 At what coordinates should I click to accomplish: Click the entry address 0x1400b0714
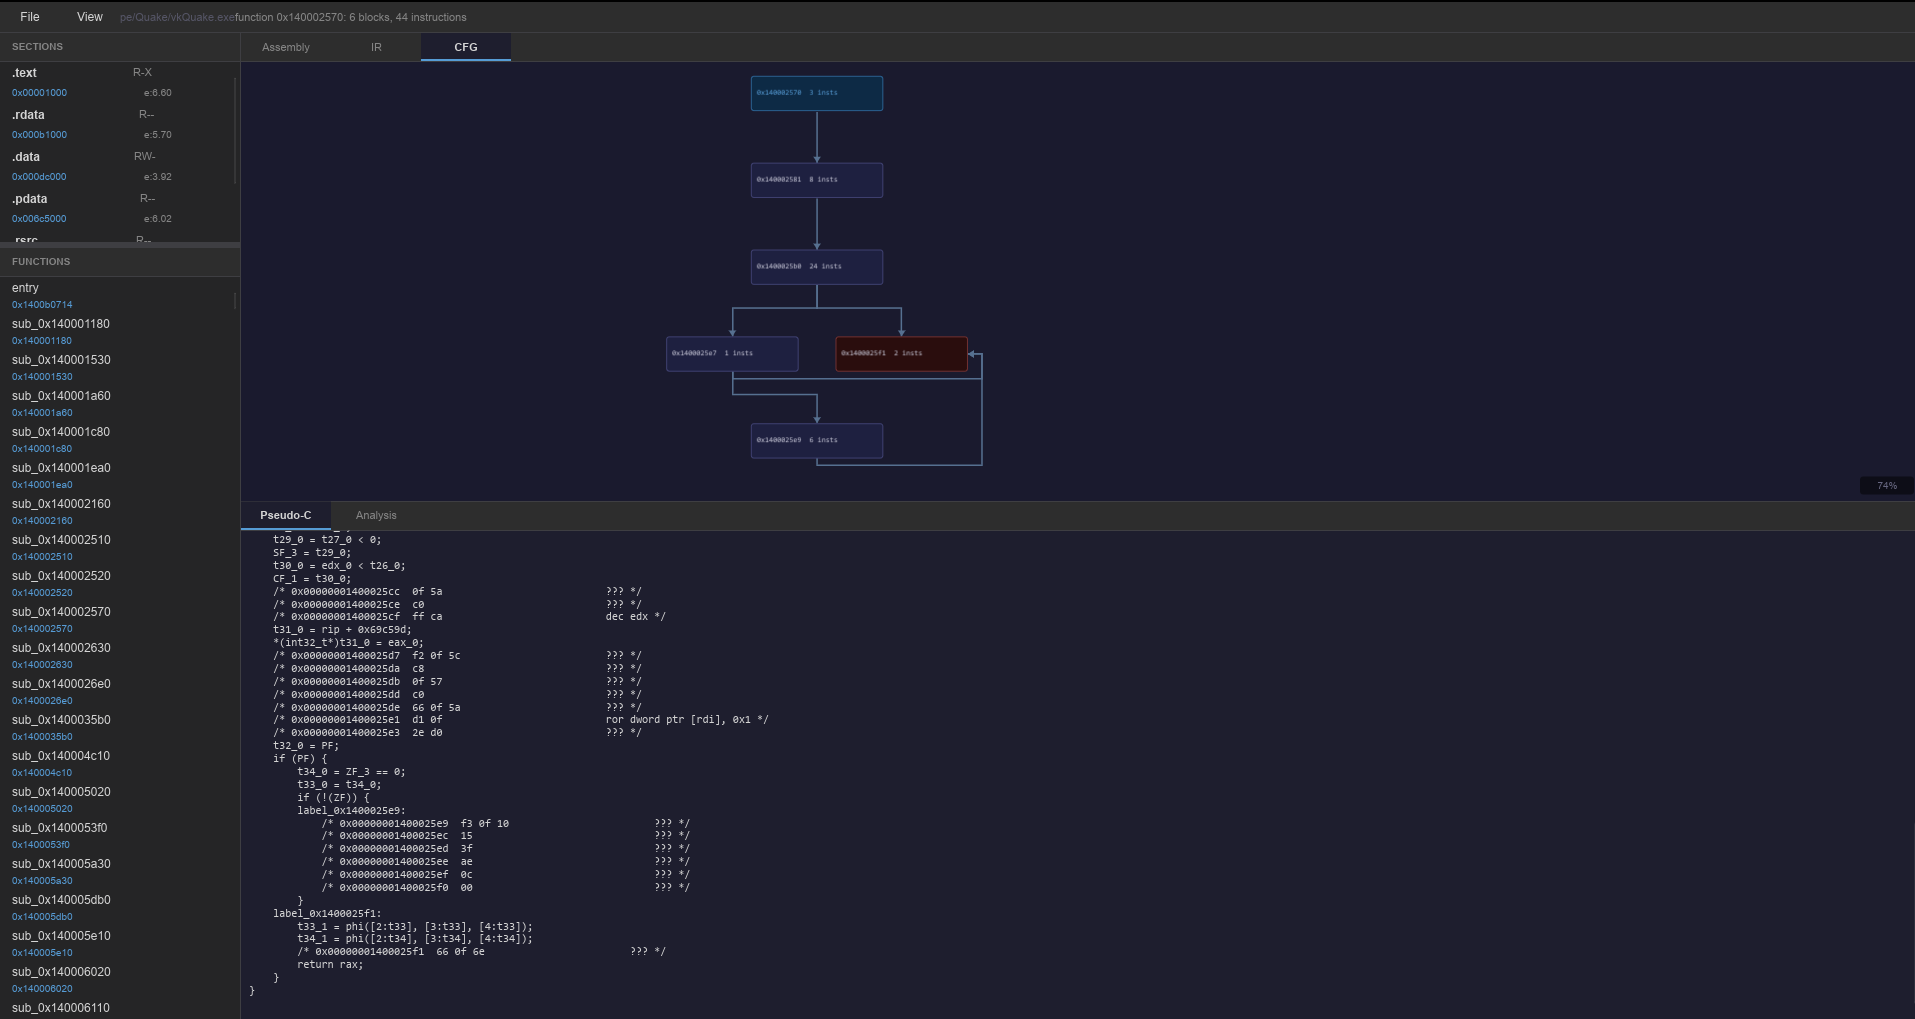tap(42, 305)
